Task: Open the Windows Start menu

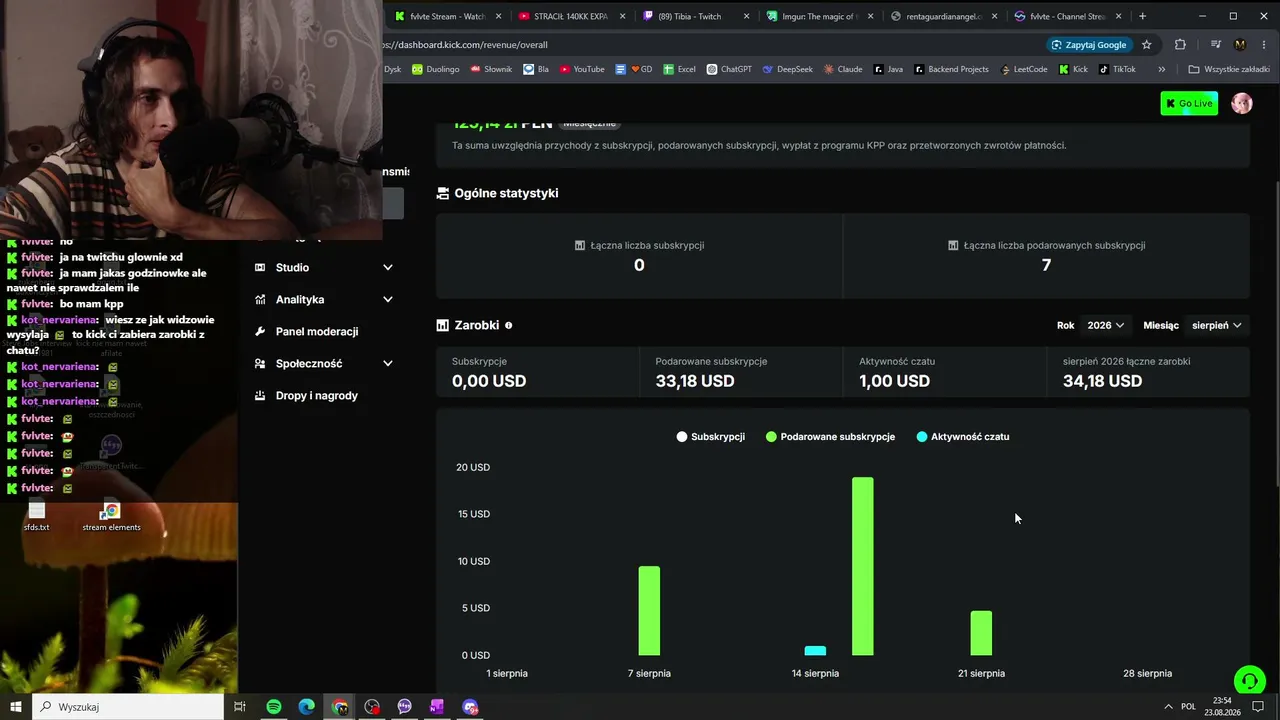Action: [15, 707]
